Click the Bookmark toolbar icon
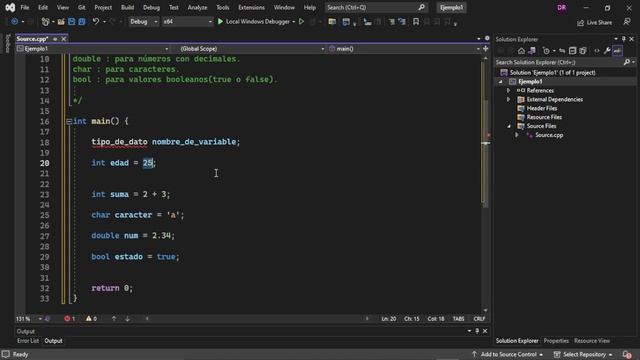This screenshot has width=640, height=360. click(416, 22)
